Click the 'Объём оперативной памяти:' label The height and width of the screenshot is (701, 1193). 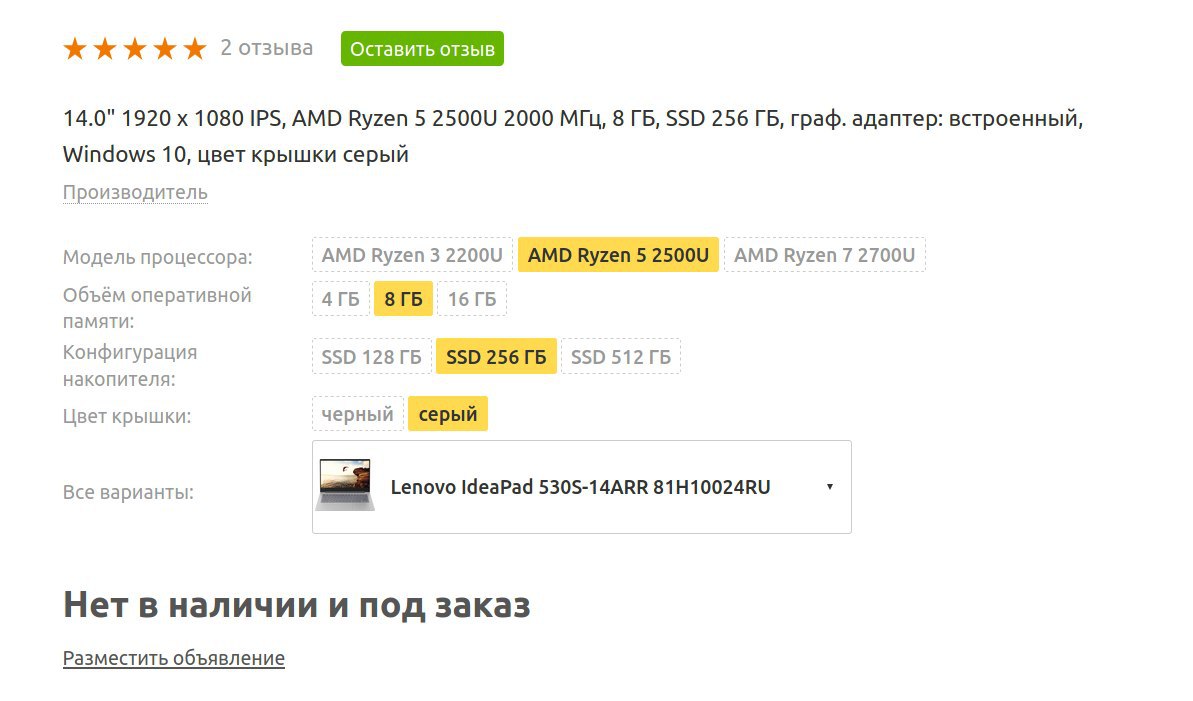coord(157,308)
